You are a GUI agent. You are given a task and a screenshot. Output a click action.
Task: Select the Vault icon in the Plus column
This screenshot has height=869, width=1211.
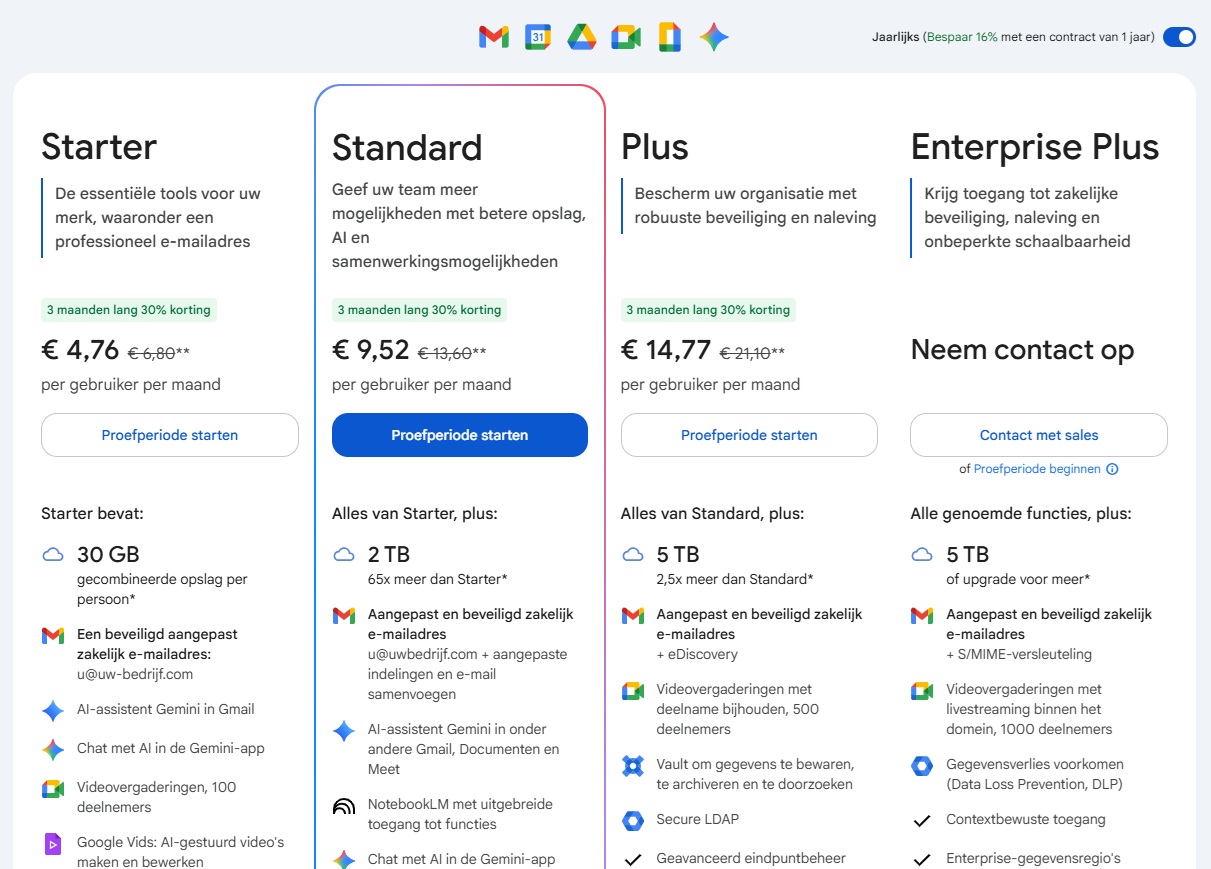632,766
